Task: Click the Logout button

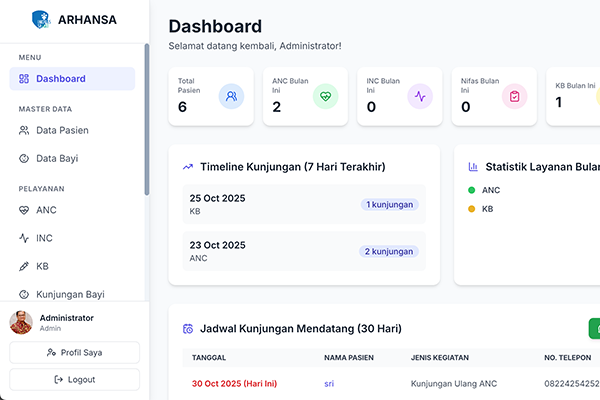Action: [75, 380]
